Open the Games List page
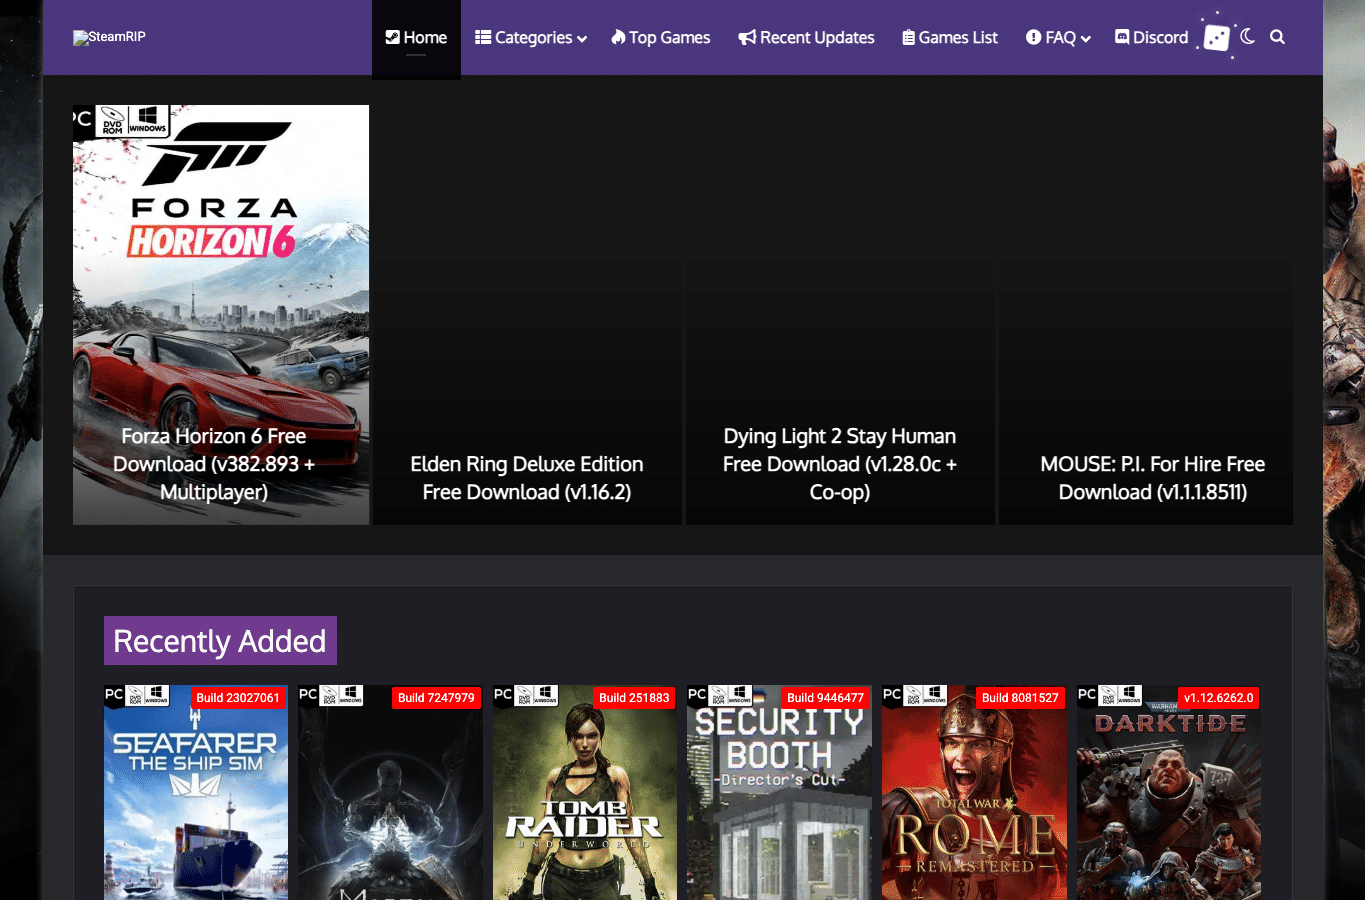1365x900 pixels. pos(950,38)
